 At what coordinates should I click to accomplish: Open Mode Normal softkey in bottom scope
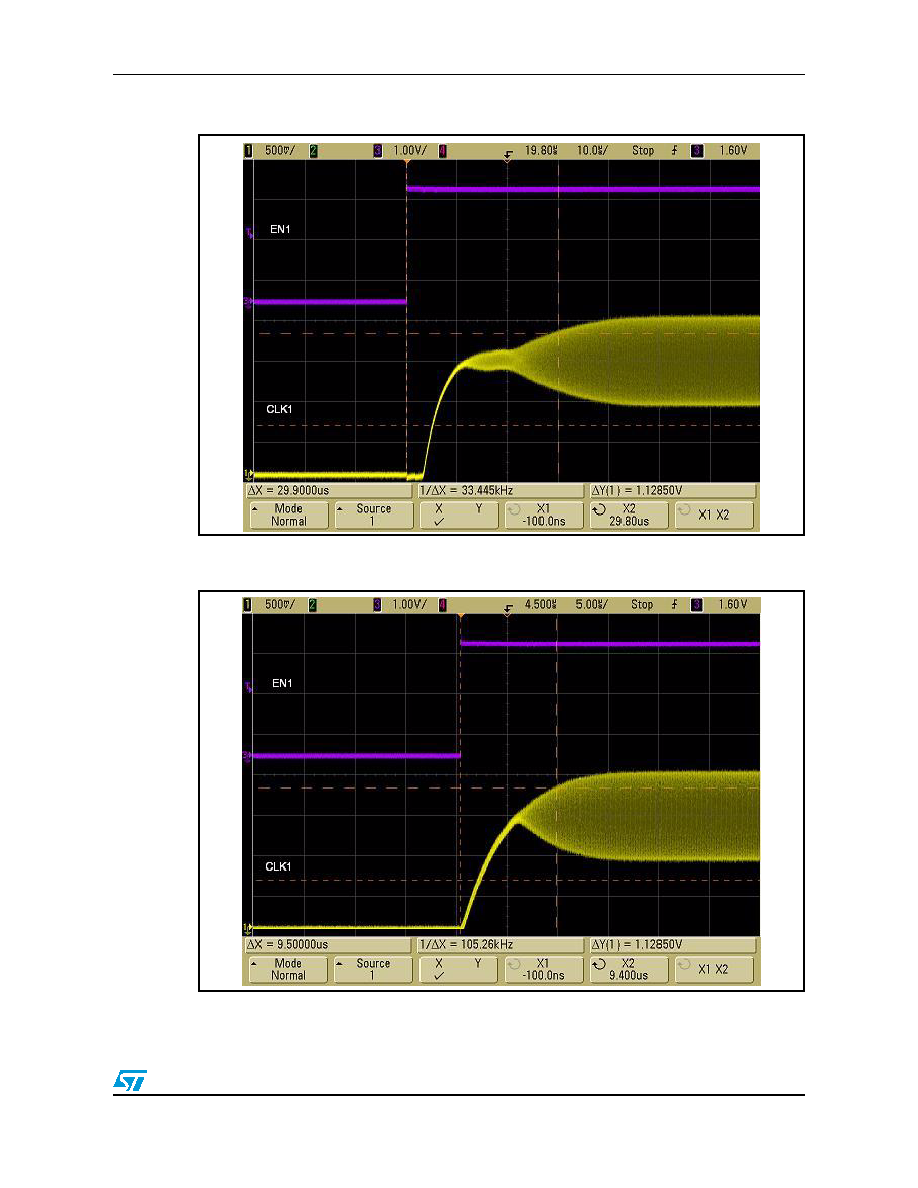tap(289, 970)
